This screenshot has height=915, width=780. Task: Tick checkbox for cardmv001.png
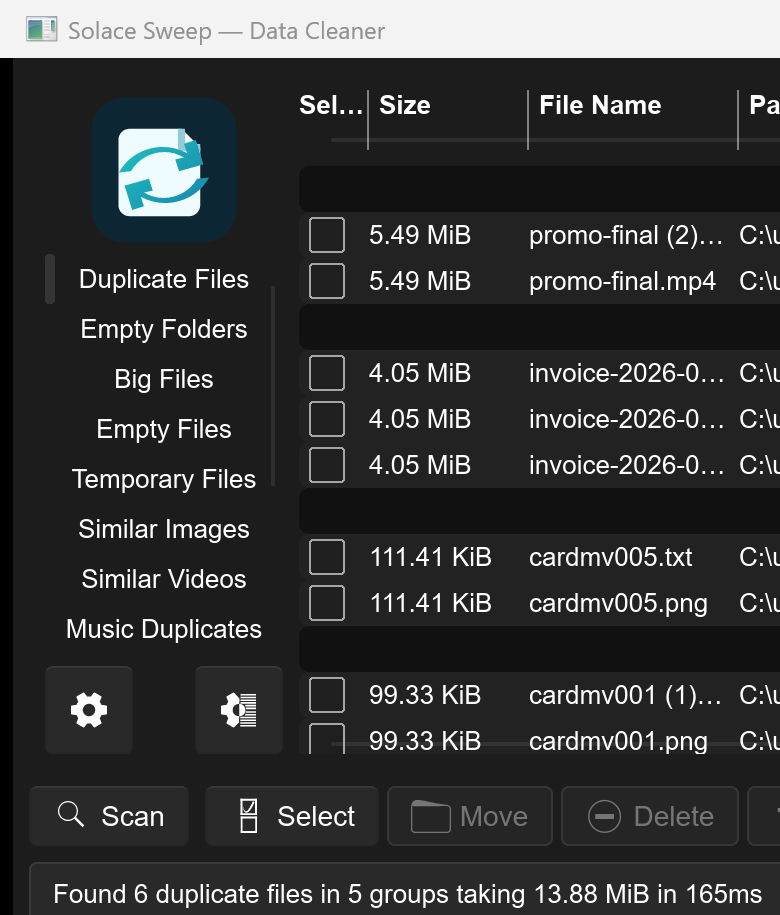327,739
